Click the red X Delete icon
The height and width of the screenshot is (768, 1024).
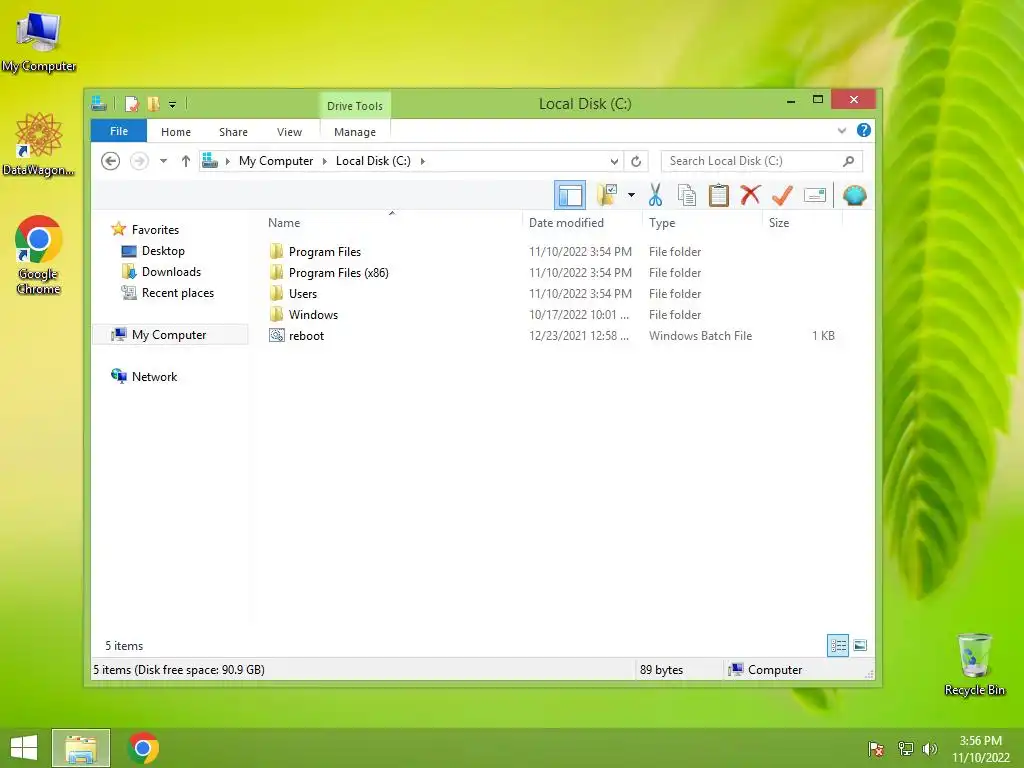[x=750, y=195]
